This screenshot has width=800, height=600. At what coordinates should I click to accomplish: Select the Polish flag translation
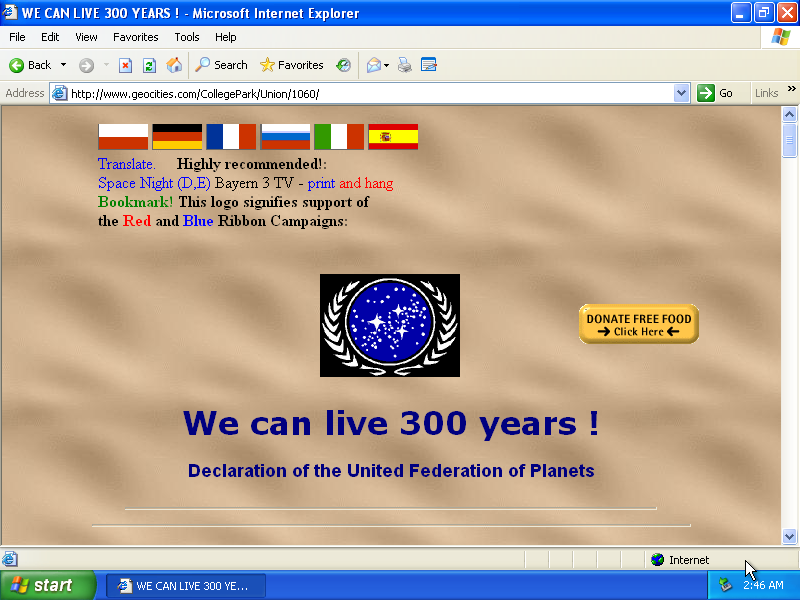[x=123, y=137]
